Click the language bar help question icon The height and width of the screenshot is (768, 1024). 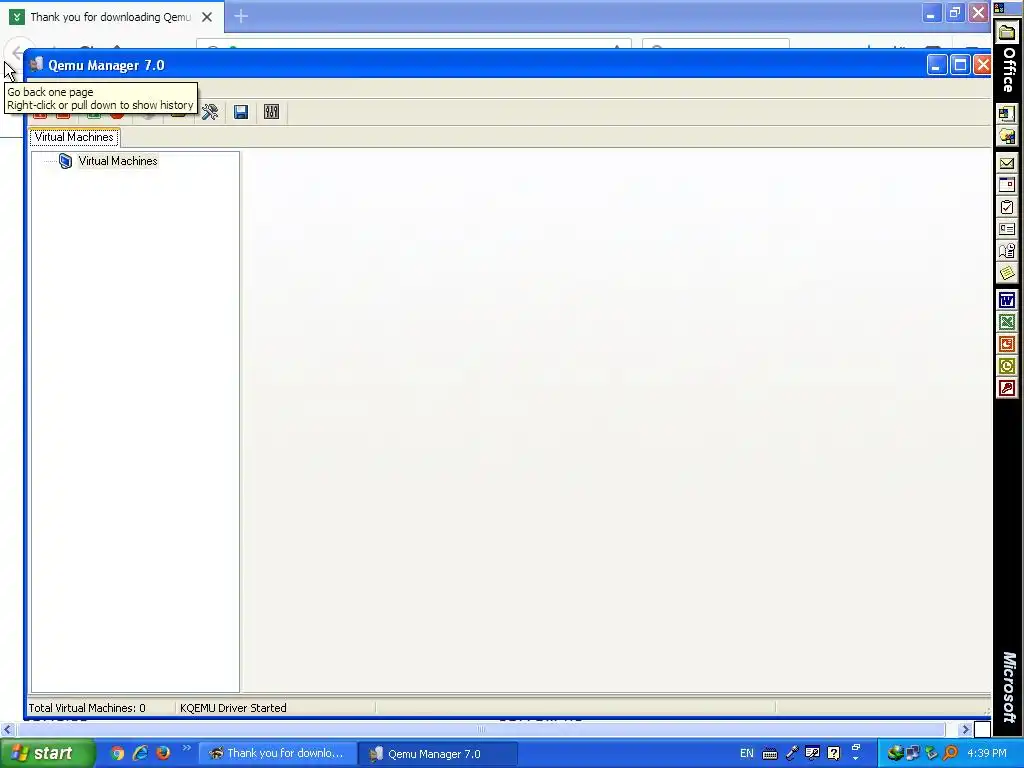click(x=833, y=754)
